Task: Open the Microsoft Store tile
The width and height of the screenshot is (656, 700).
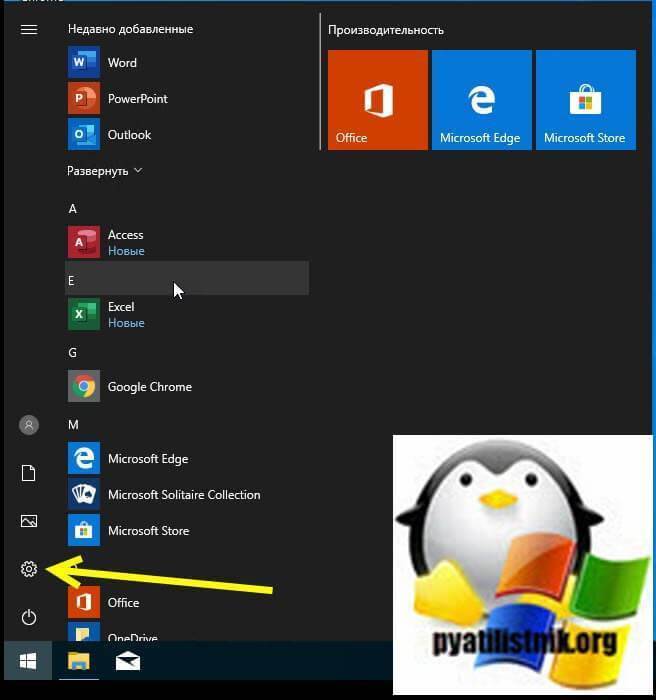Action: click(x=585, y=100)
